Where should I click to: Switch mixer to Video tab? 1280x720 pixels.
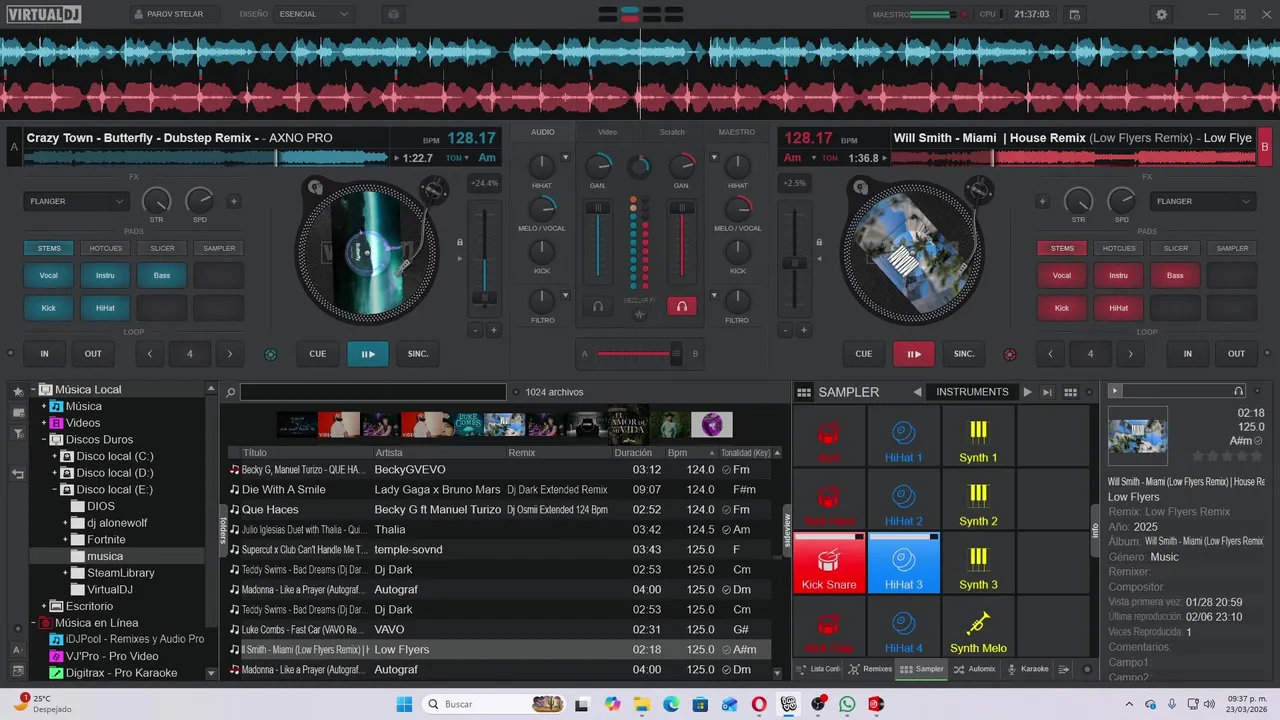[x=607, y=132]
